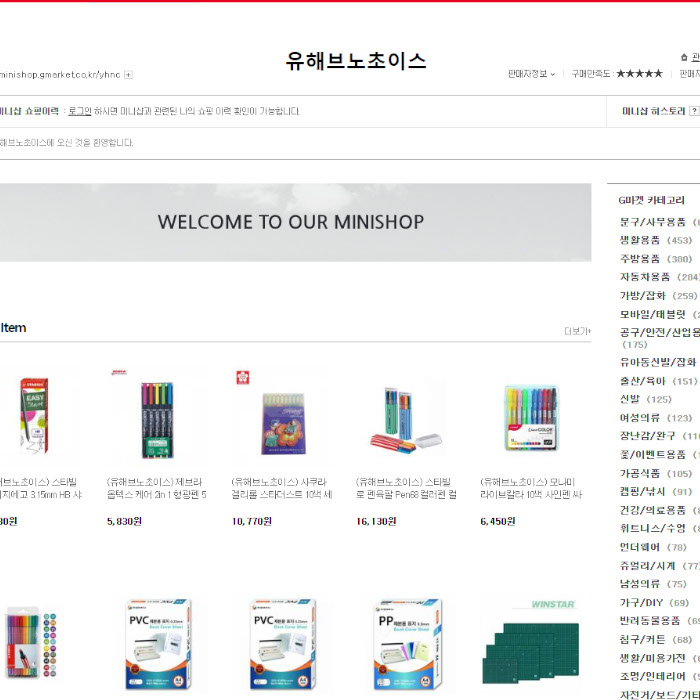Viewport: 700px width, 700px height.
Task: Click the minishop history help question icon
Action: pyautogui.click(x=694, y=111)
